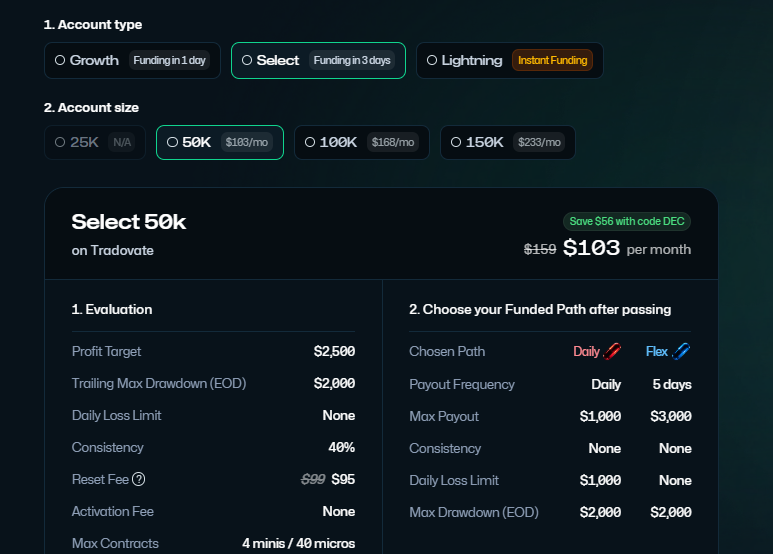773x554 pixels.
Task: Click the Instant Funding badge
Action: (x=552, y=60)
